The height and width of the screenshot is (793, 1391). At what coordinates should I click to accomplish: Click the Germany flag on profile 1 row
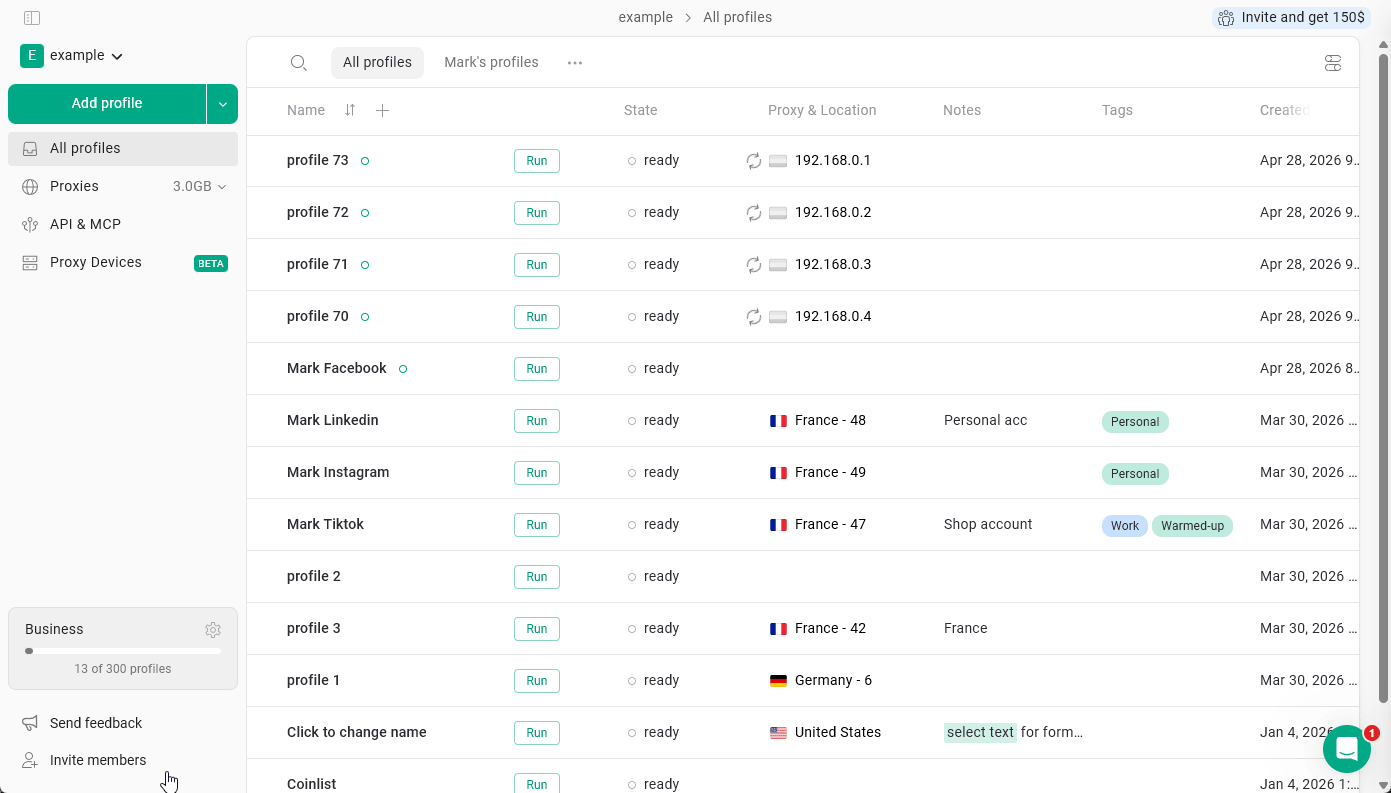click(x=778, y=681)
